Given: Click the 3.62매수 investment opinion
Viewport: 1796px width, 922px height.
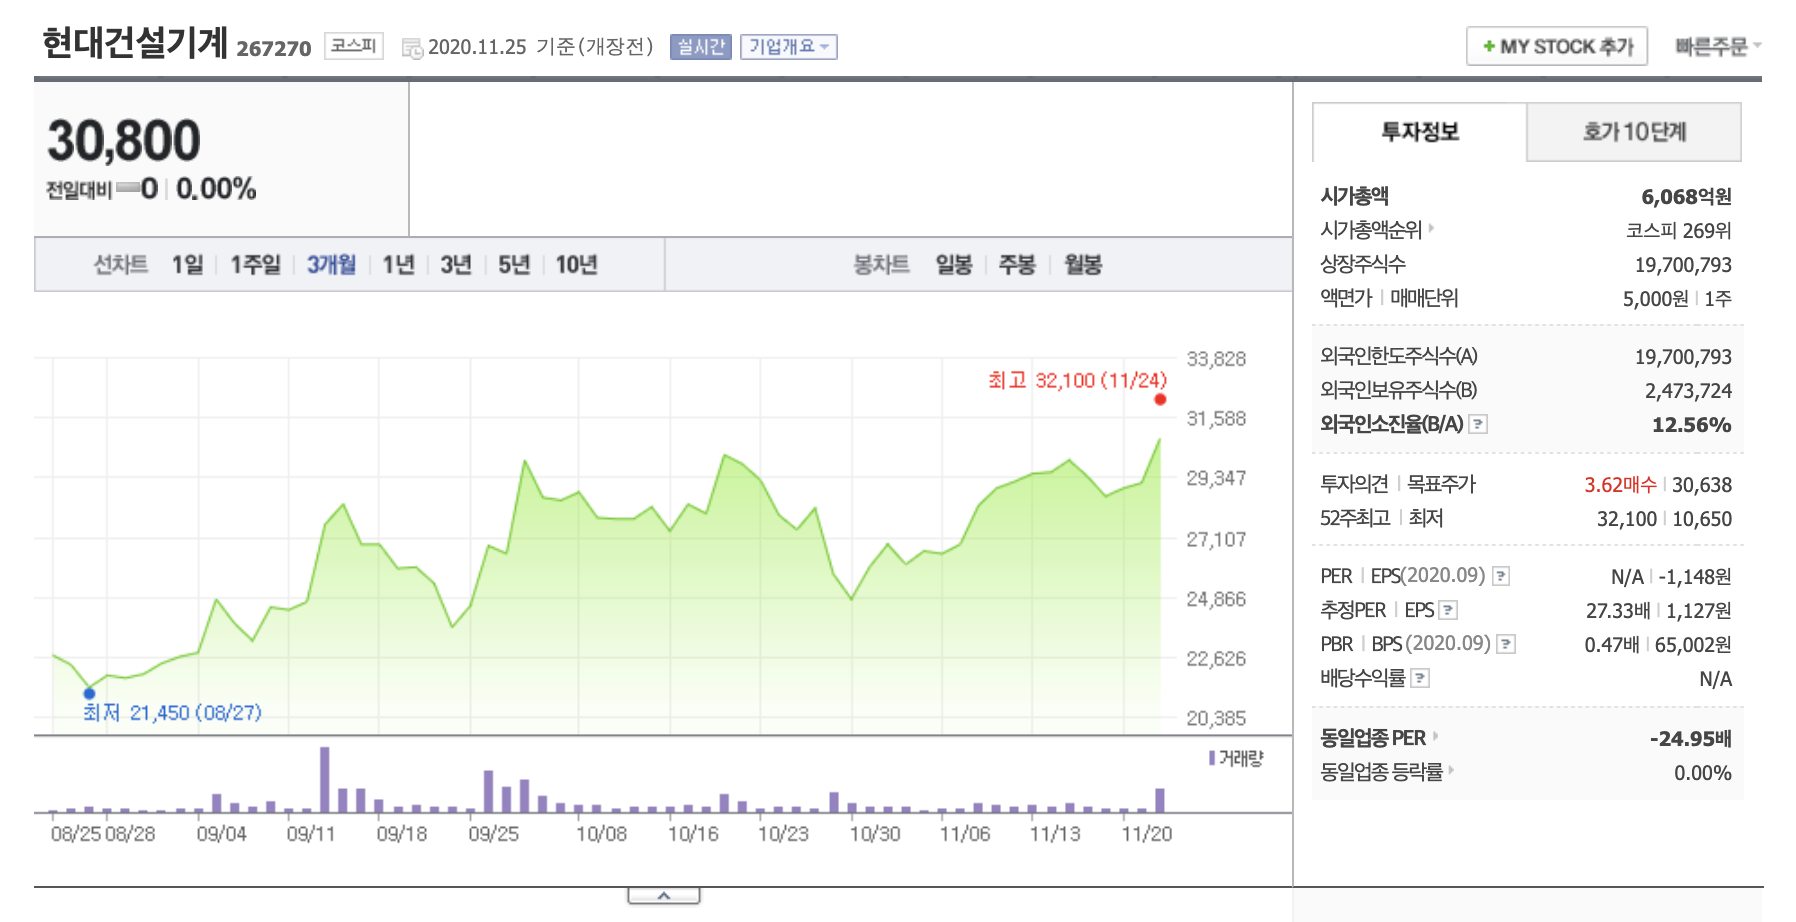Looking at the screenshot, I should [x=1620, y=485].
